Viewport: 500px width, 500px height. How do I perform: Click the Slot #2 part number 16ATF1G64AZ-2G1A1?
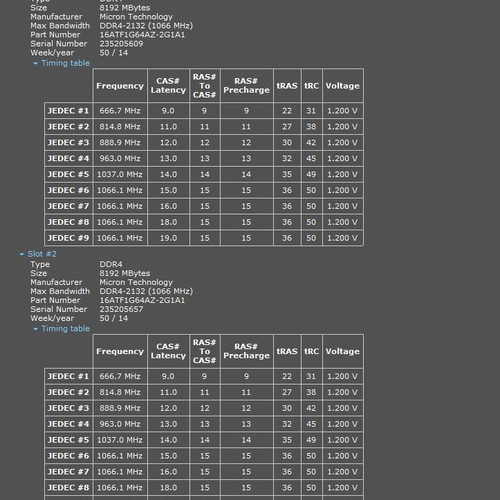click(142, 300)
